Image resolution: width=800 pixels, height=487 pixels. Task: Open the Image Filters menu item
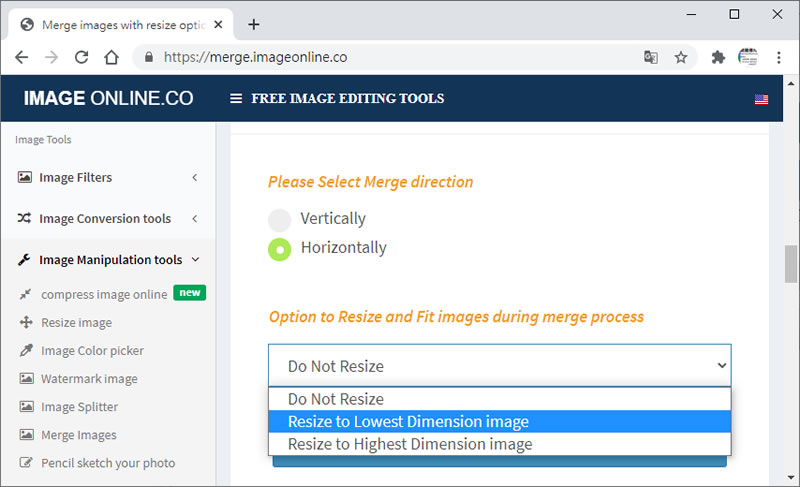(108, 177)
